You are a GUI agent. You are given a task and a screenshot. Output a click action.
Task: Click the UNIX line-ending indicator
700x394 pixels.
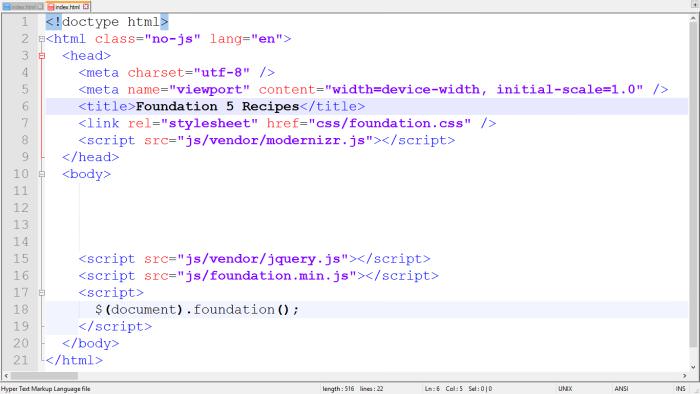coord(565,389)
